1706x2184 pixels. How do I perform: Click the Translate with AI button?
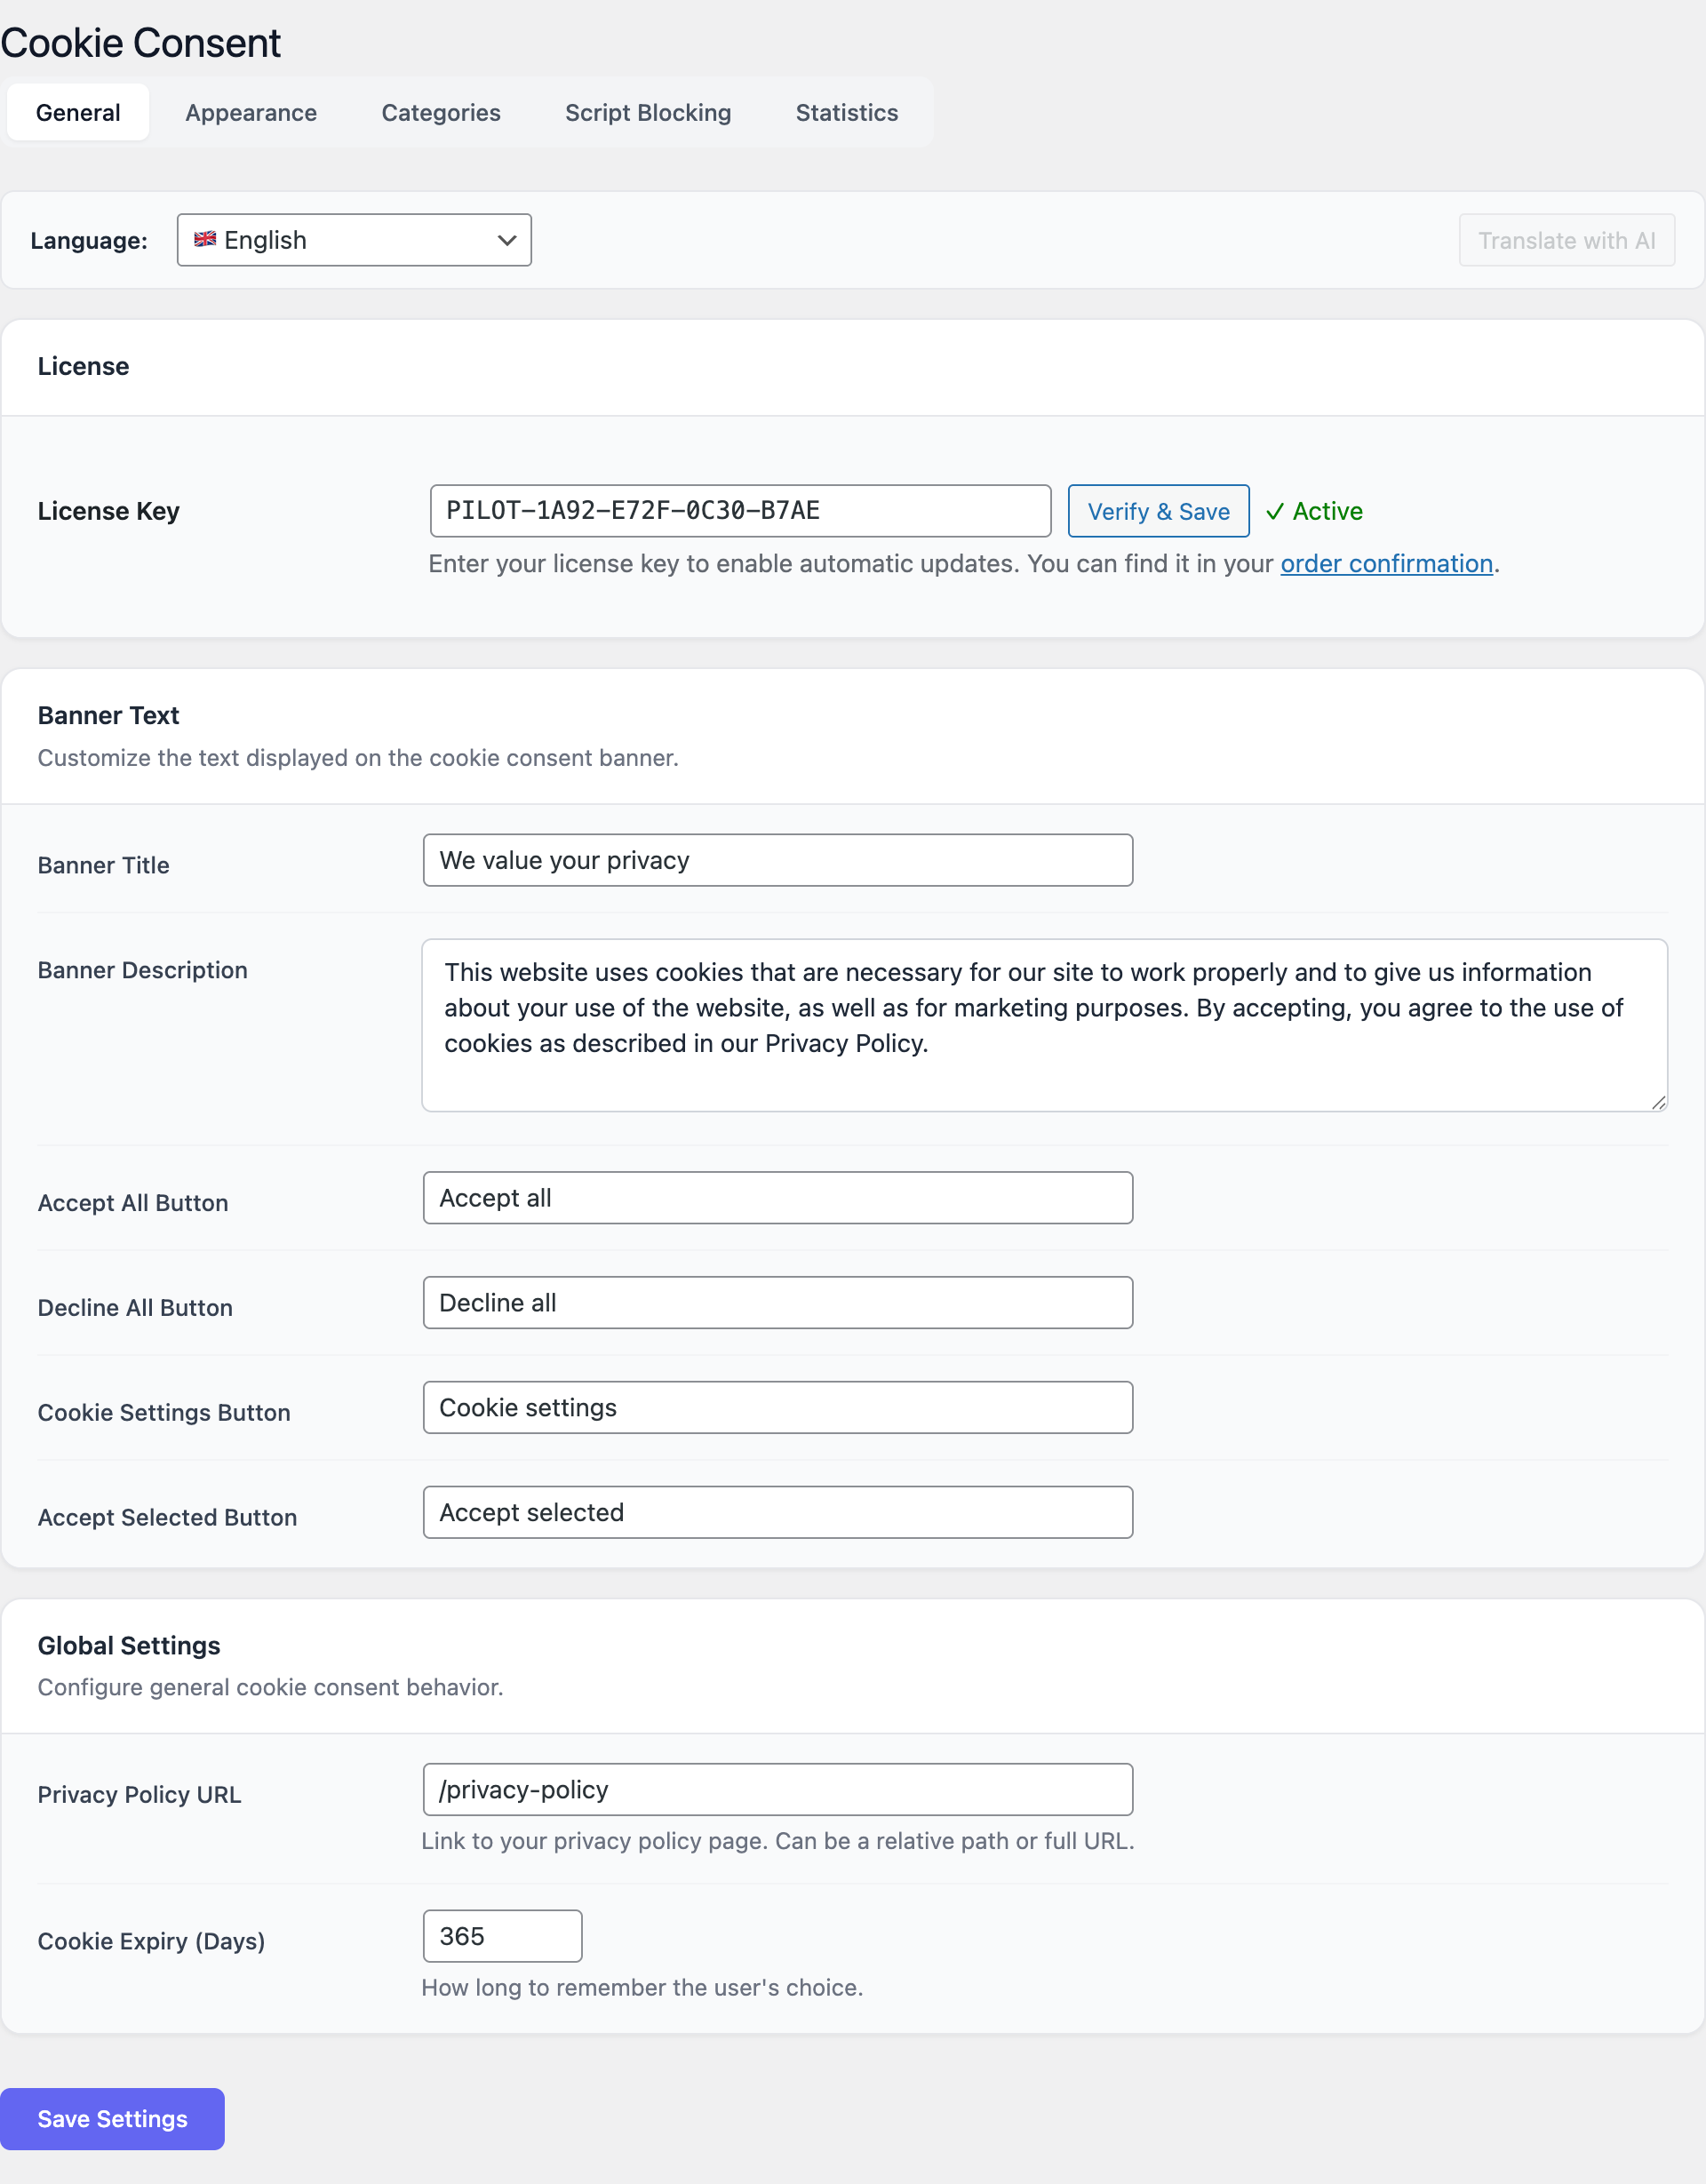(x=1566, y=241)
